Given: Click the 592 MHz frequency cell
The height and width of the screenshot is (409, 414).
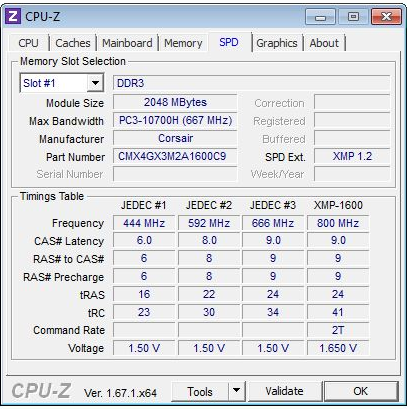Looking at the screenshot, I should point(209,223).
